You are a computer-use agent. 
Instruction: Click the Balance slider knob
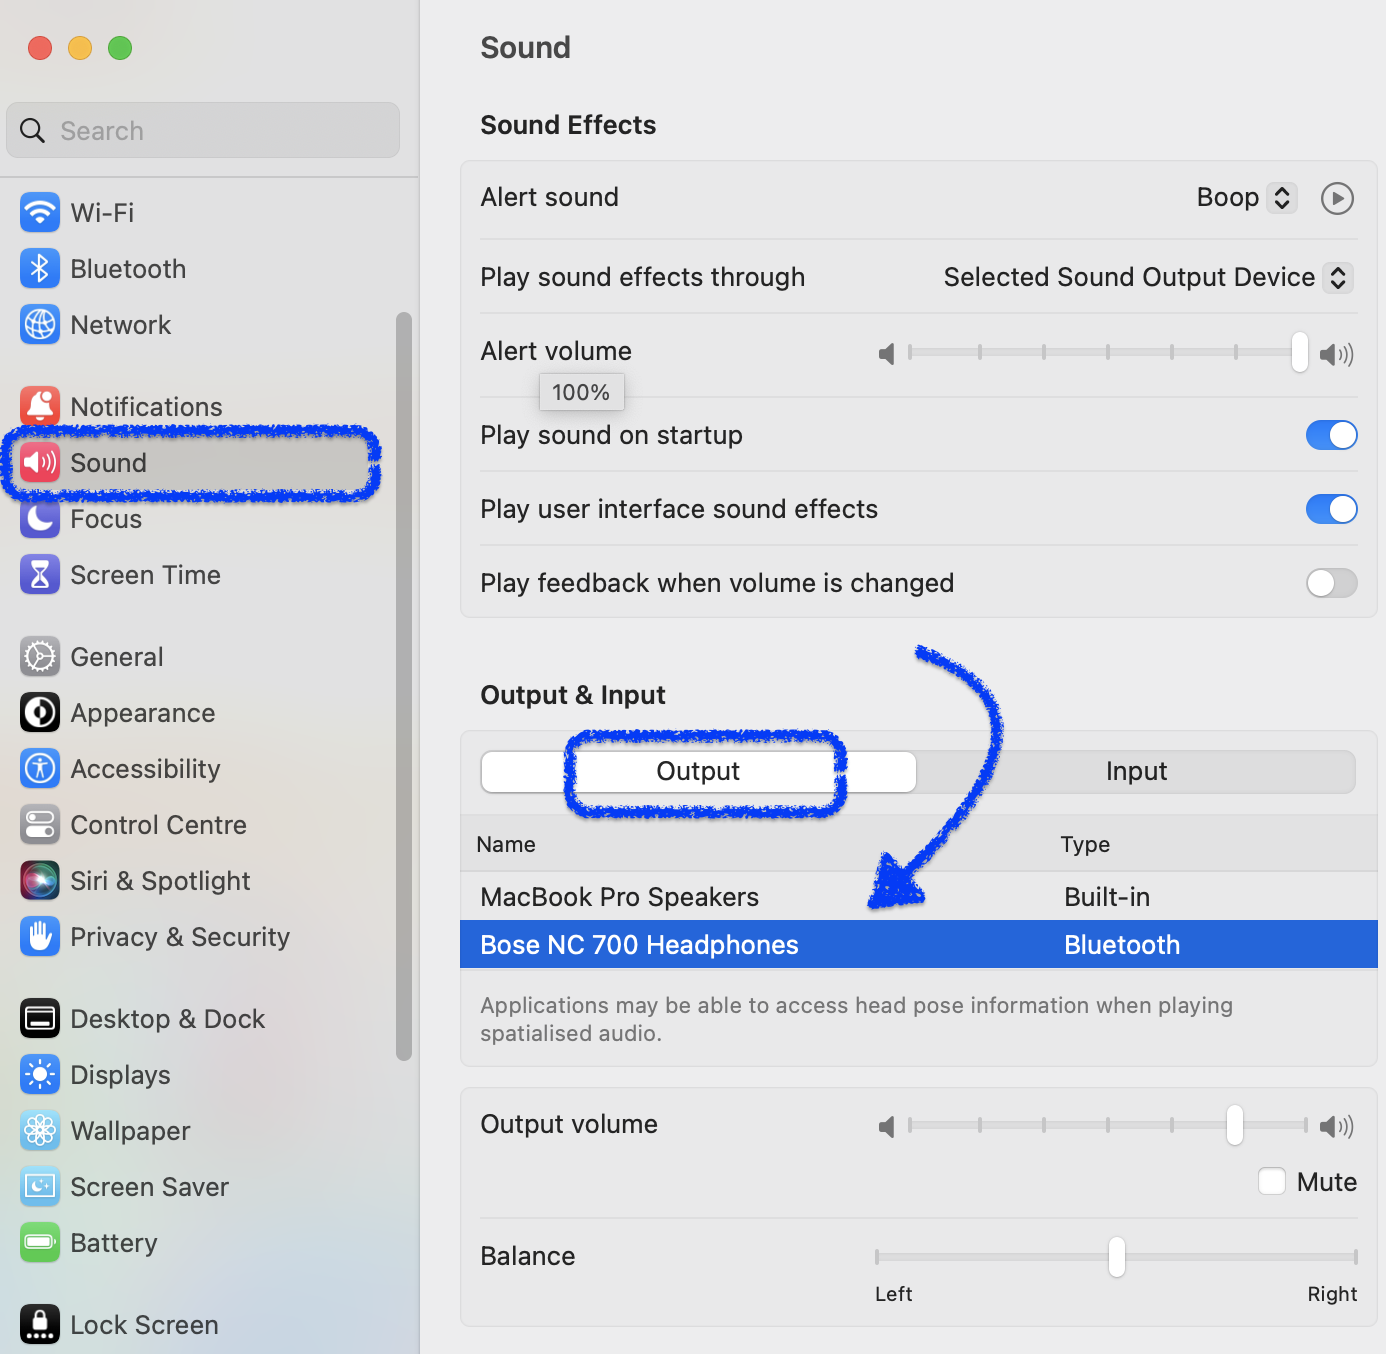tap(1117, 1257)
